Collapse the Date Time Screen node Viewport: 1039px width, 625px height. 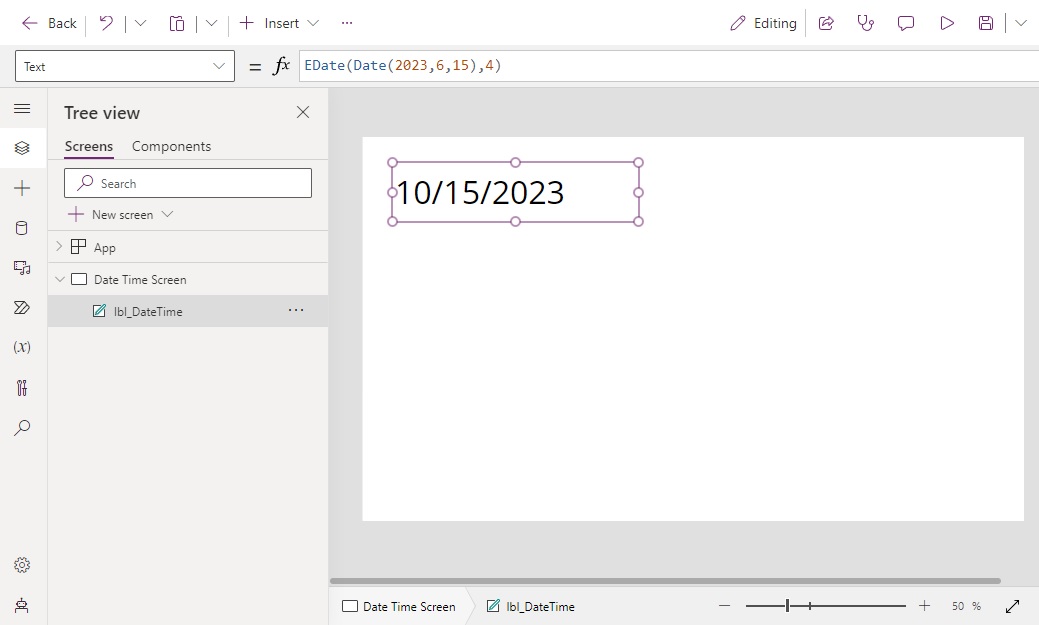[x=59, y=280]
